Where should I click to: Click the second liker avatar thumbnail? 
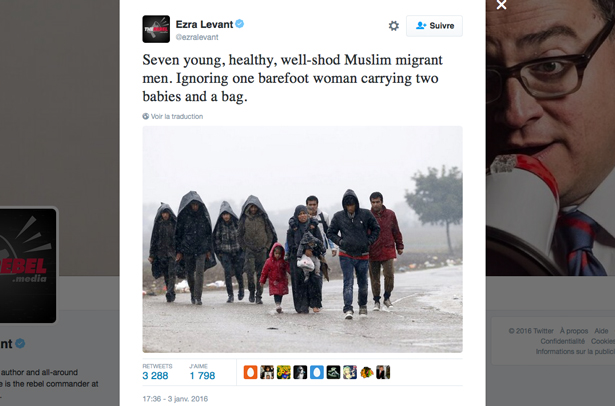click(267, 372)
